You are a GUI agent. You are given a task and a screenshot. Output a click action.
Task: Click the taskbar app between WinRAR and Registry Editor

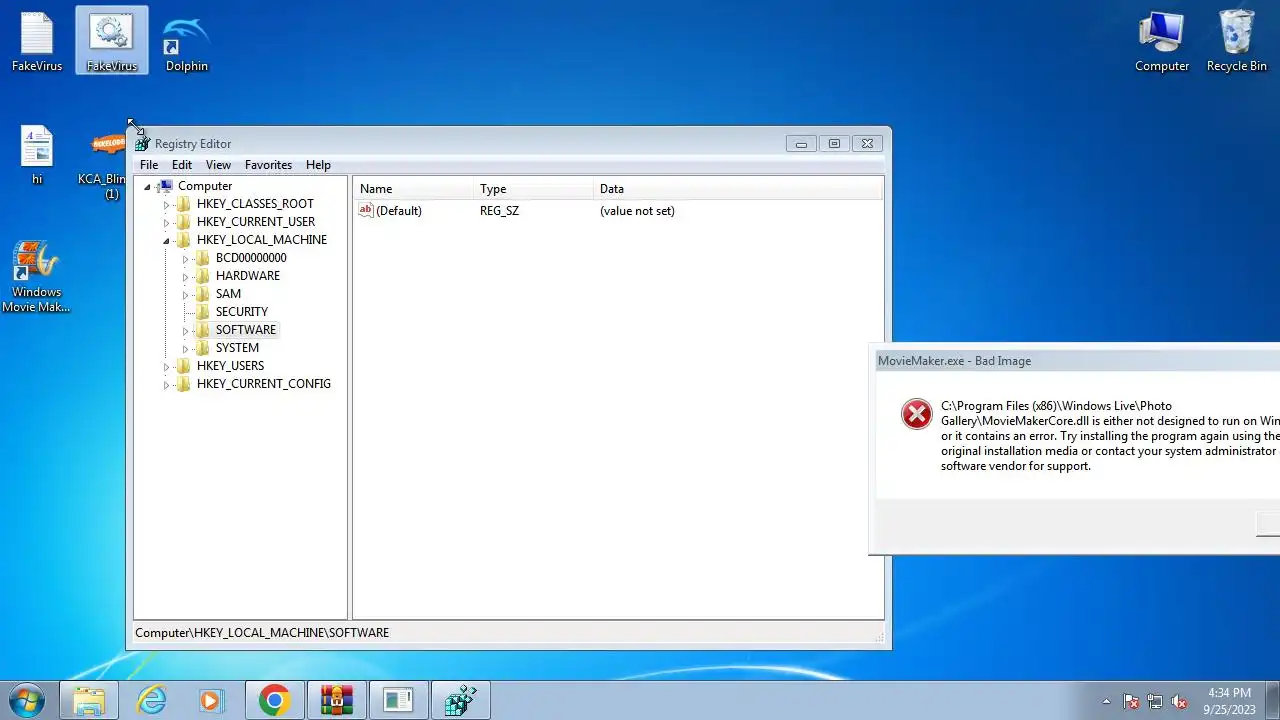tap(398, 700)
